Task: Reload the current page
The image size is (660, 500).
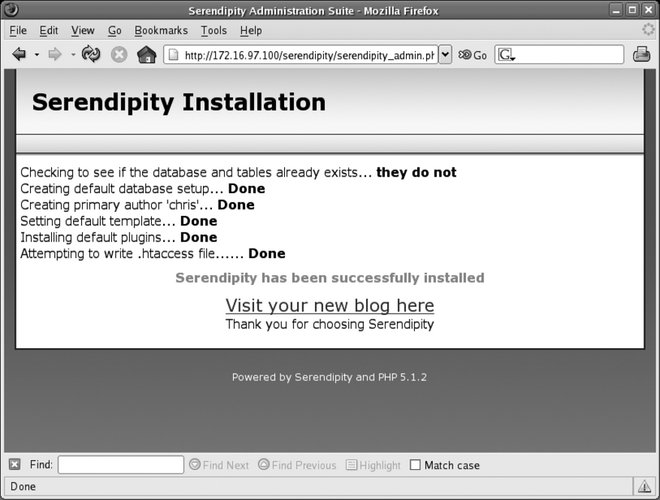Action: 91,54
